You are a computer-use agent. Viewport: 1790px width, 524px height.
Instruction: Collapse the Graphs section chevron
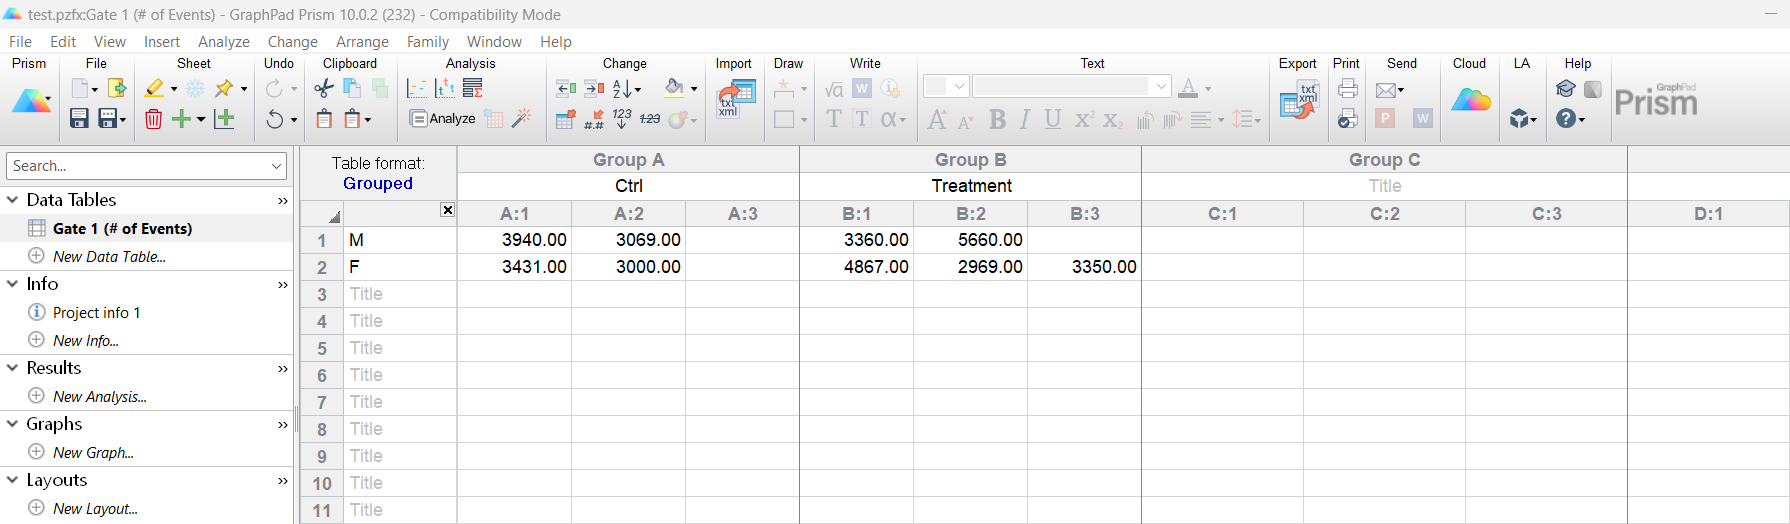[x=13, y=424]
